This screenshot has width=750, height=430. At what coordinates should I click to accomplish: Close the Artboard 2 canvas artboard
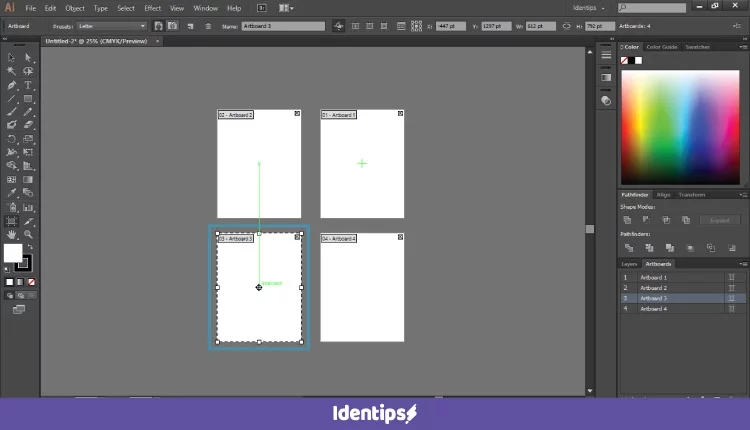point(297,114)
